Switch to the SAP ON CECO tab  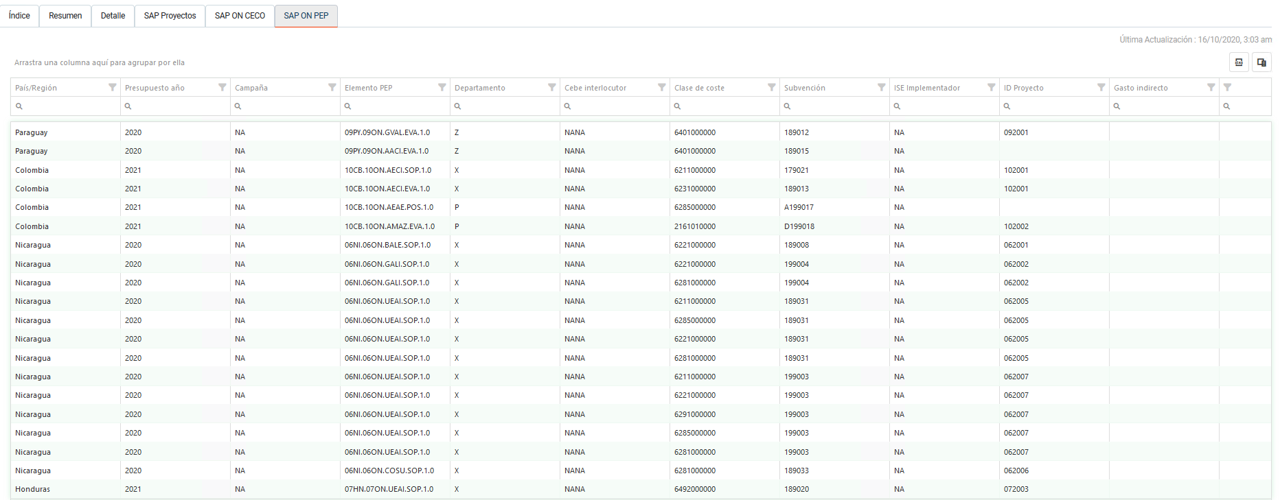point(240,16)
